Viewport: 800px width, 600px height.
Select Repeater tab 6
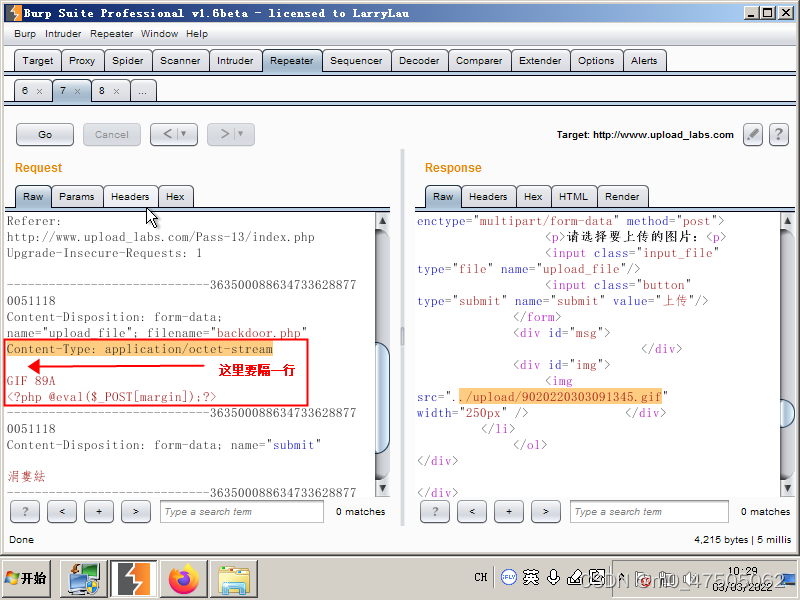pos(25,91)
